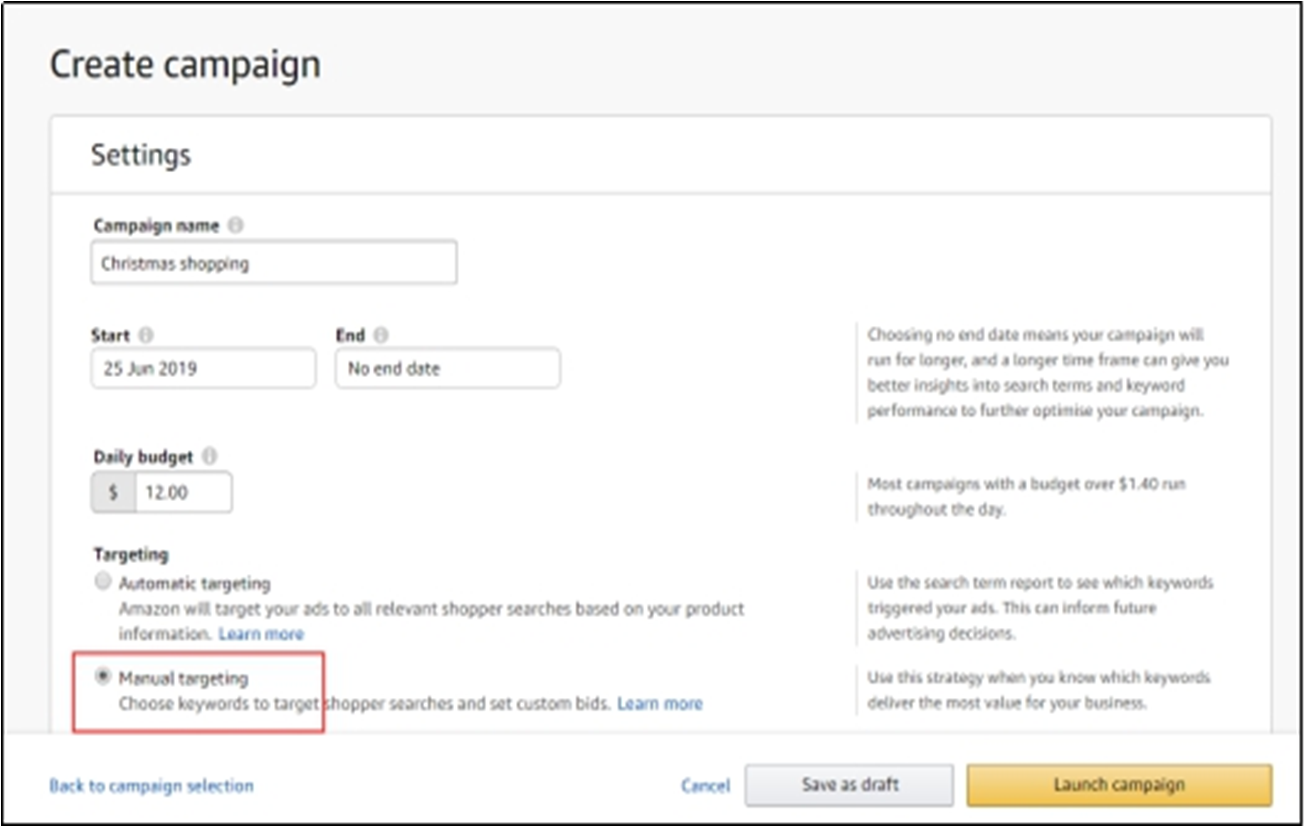
Task: Click the Daily budget info icon
Action: pyautogui.click(x=209, y=456)
